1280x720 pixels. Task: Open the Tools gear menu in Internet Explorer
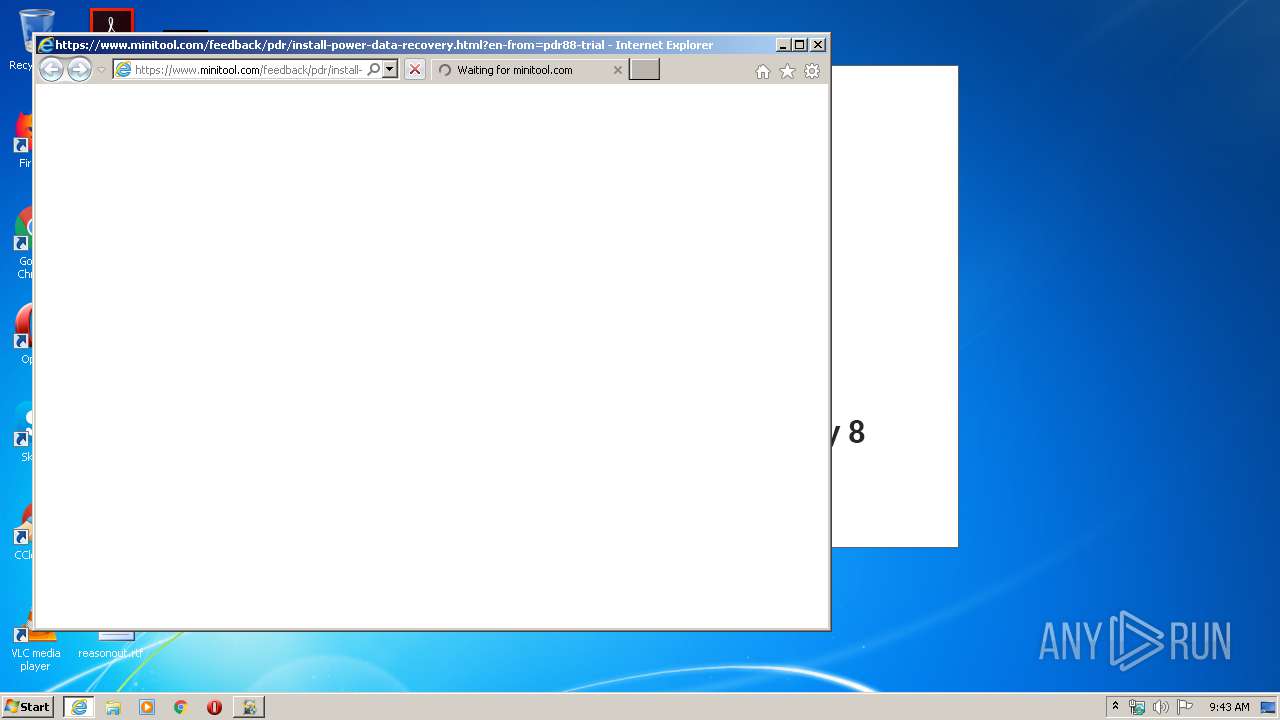[812, 71]
